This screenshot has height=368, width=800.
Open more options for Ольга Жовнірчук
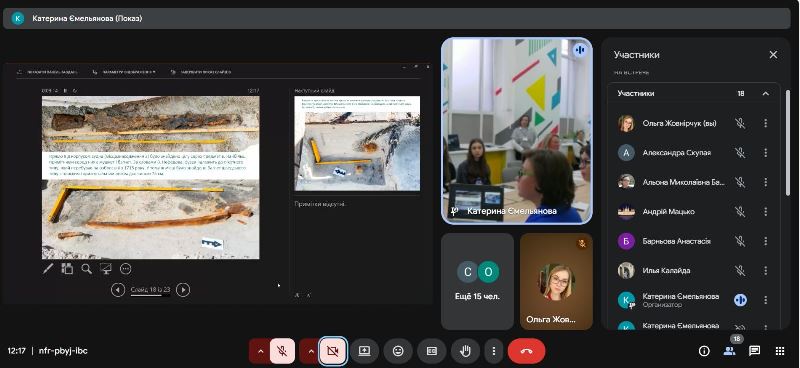point(765,123)
